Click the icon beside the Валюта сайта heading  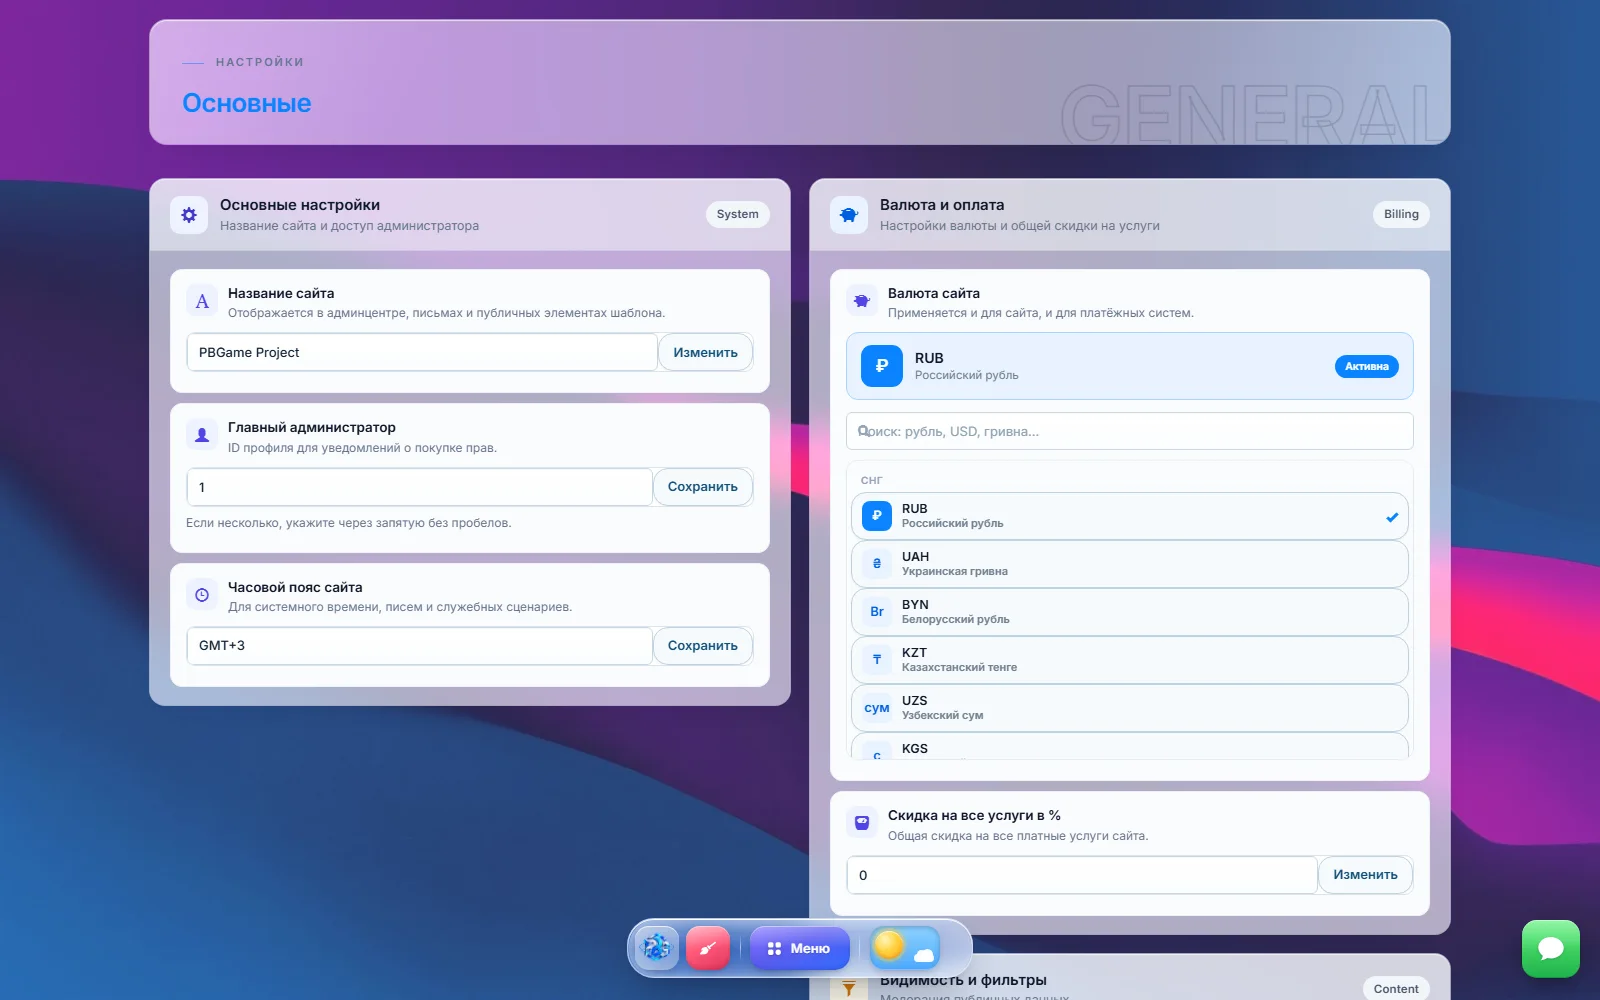[x=862, y=301]
